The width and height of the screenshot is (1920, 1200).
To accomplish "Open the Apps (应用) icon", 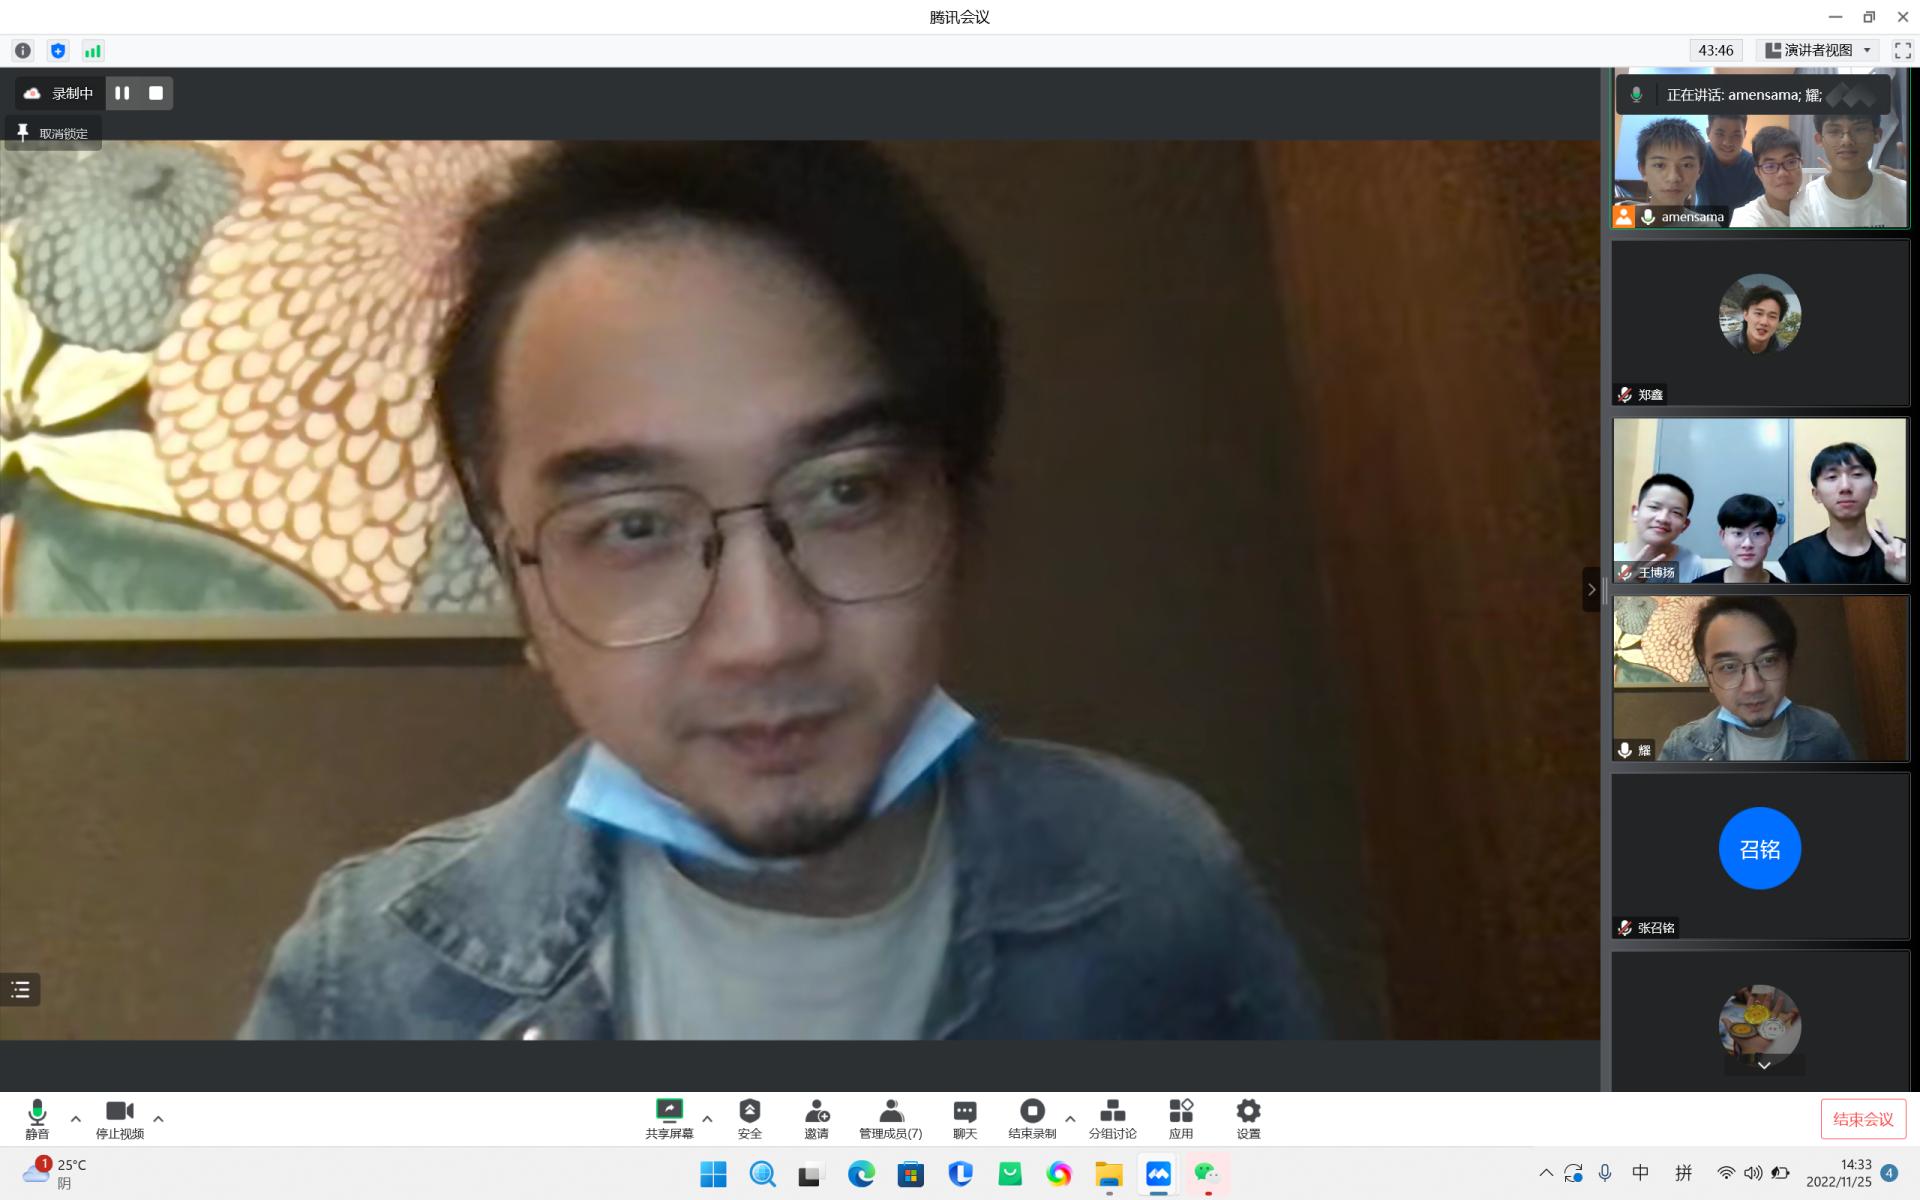I will click(x=1180, y=1117).
